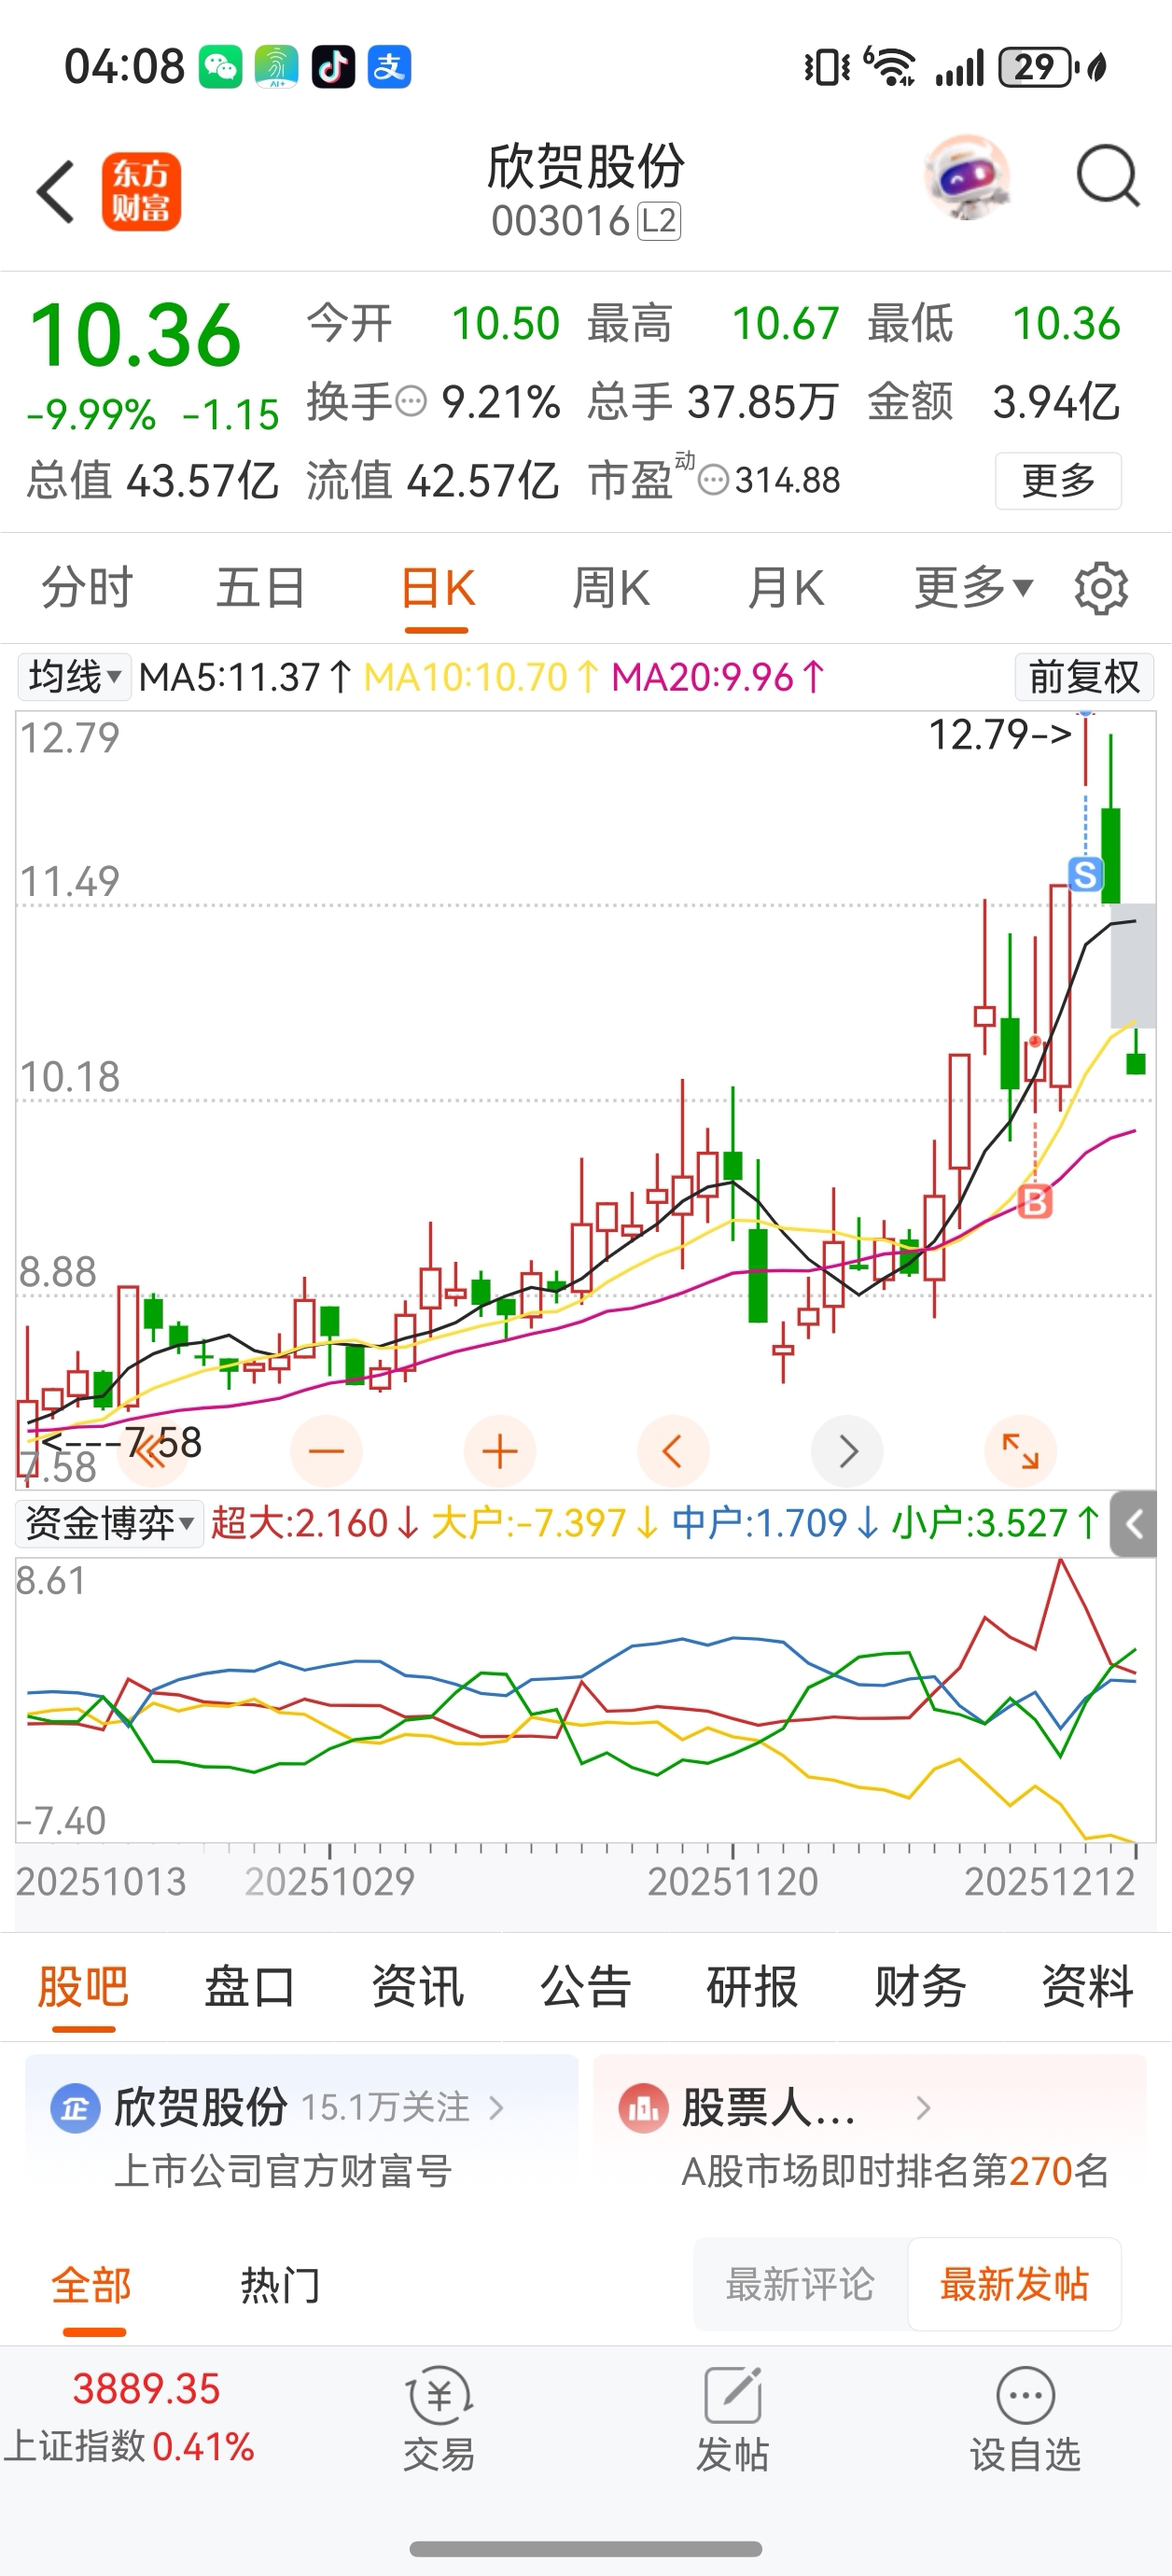
Task: Open 财务 section tab
Action: click(x=920, y=1986)
